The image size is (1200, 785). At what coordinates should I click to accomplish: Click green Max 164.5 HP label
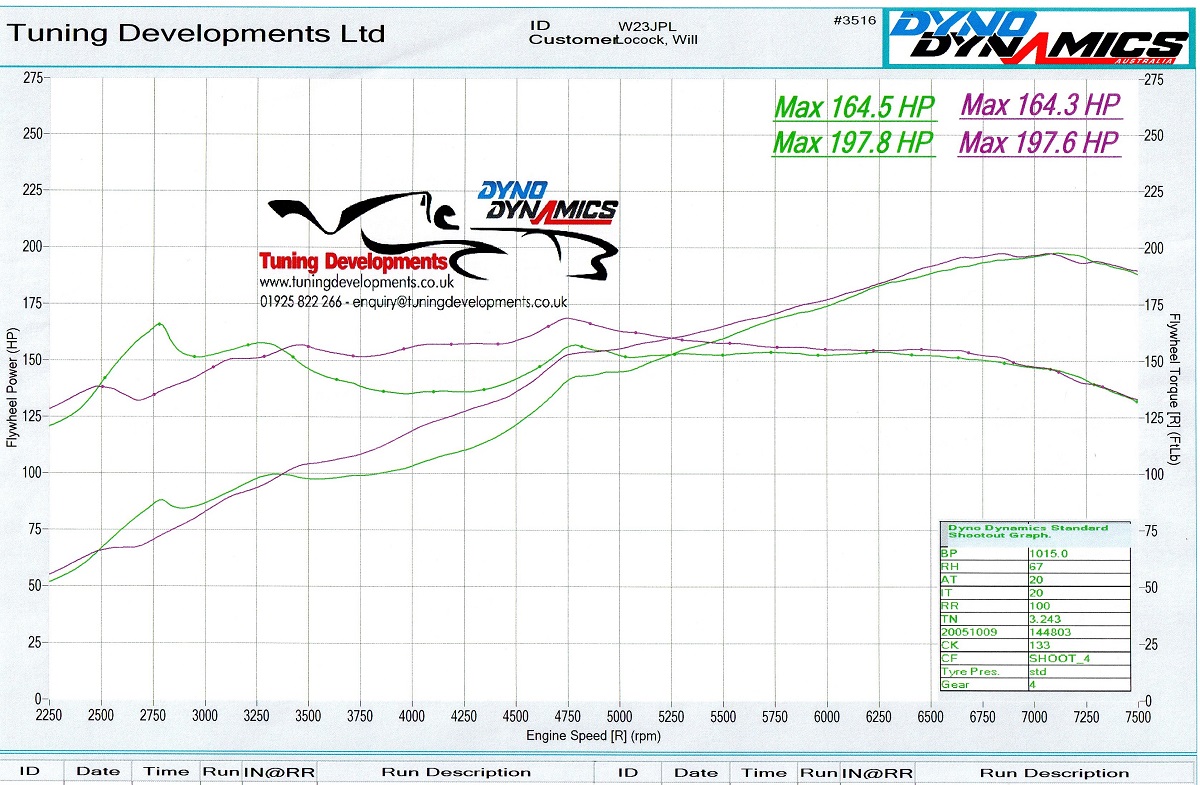[x=855, y=107]
